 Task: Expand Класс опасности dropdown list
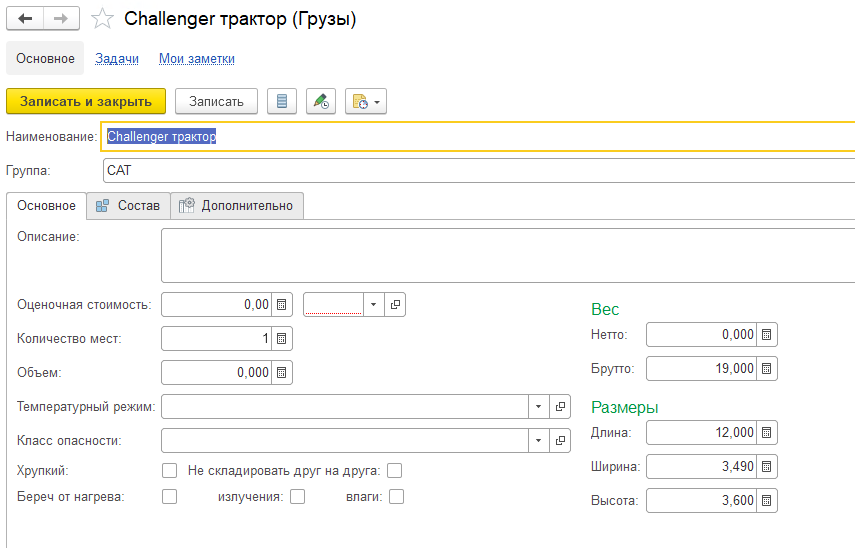537,441
